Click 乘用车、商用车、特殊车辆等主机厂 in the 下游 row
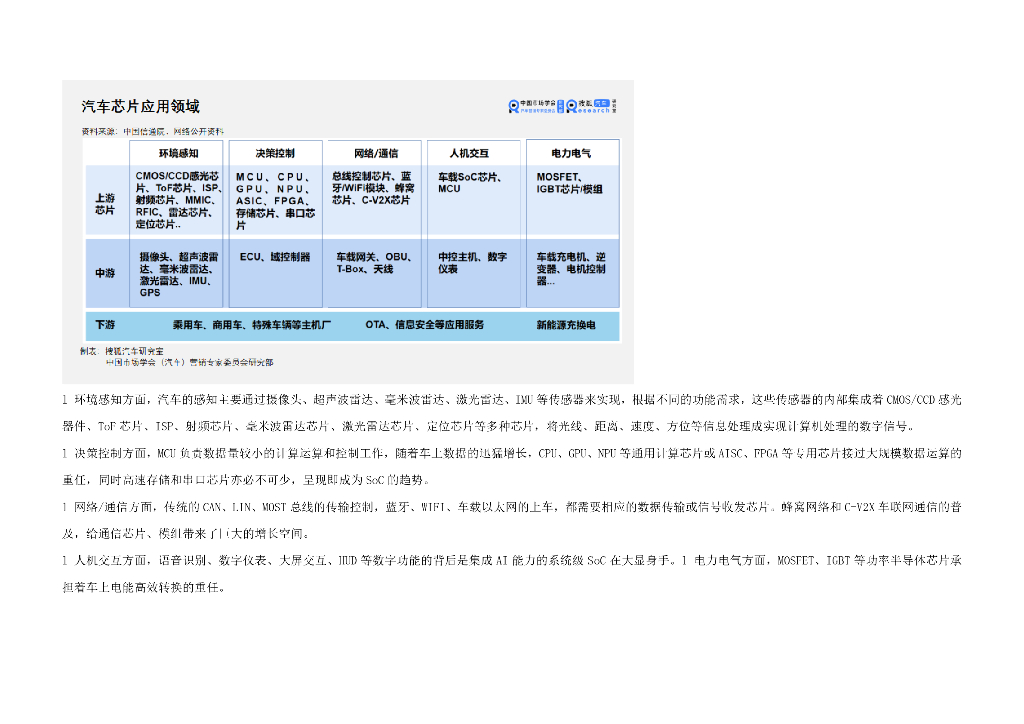 [x=251, y=324]
